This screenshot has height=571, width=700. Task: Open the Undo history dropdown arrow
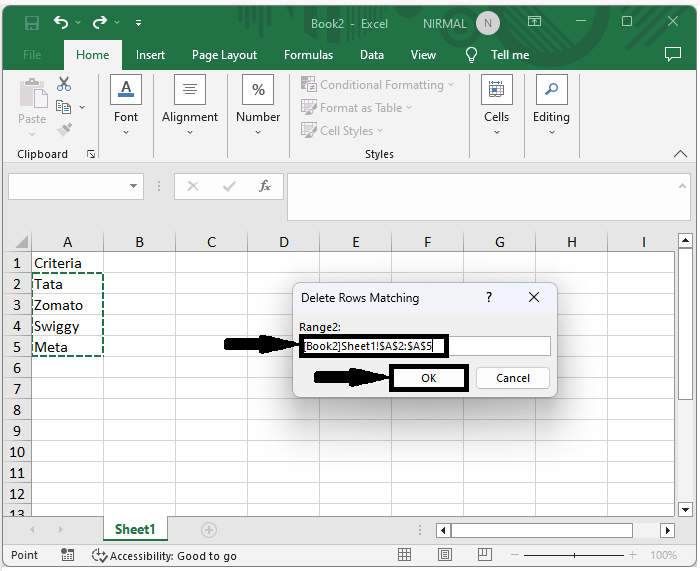(x=78, y=22)
